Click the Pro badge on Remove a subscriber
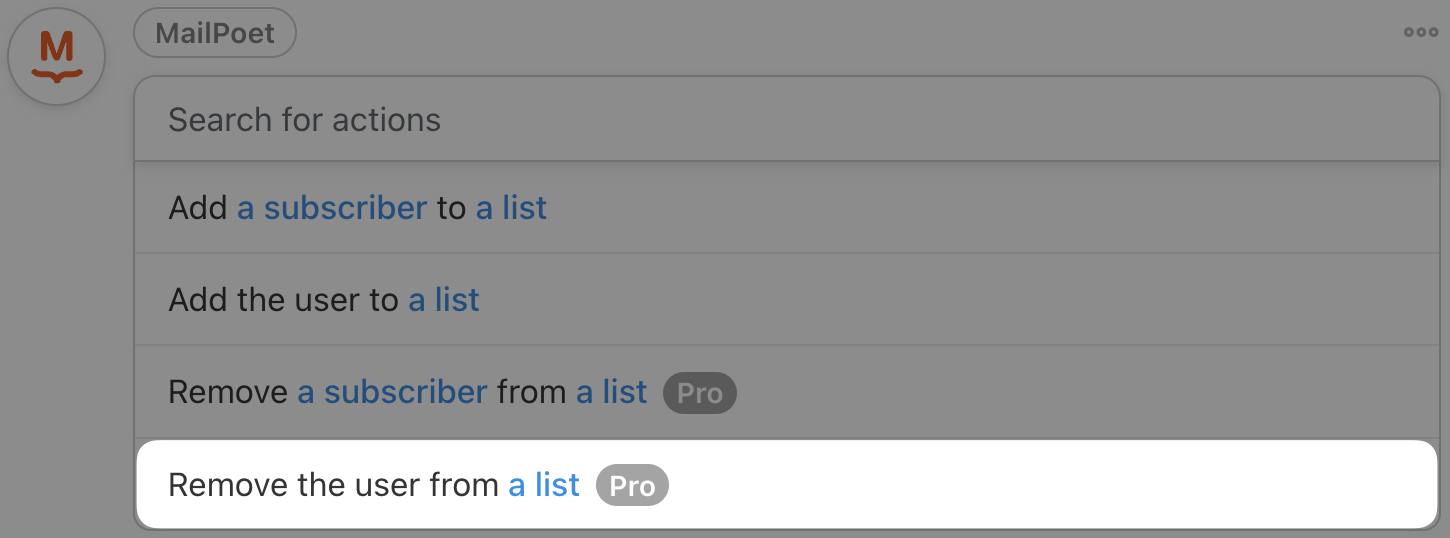Image resolution: width=1450 pixels, height=538 pixels. coord(699,393)
